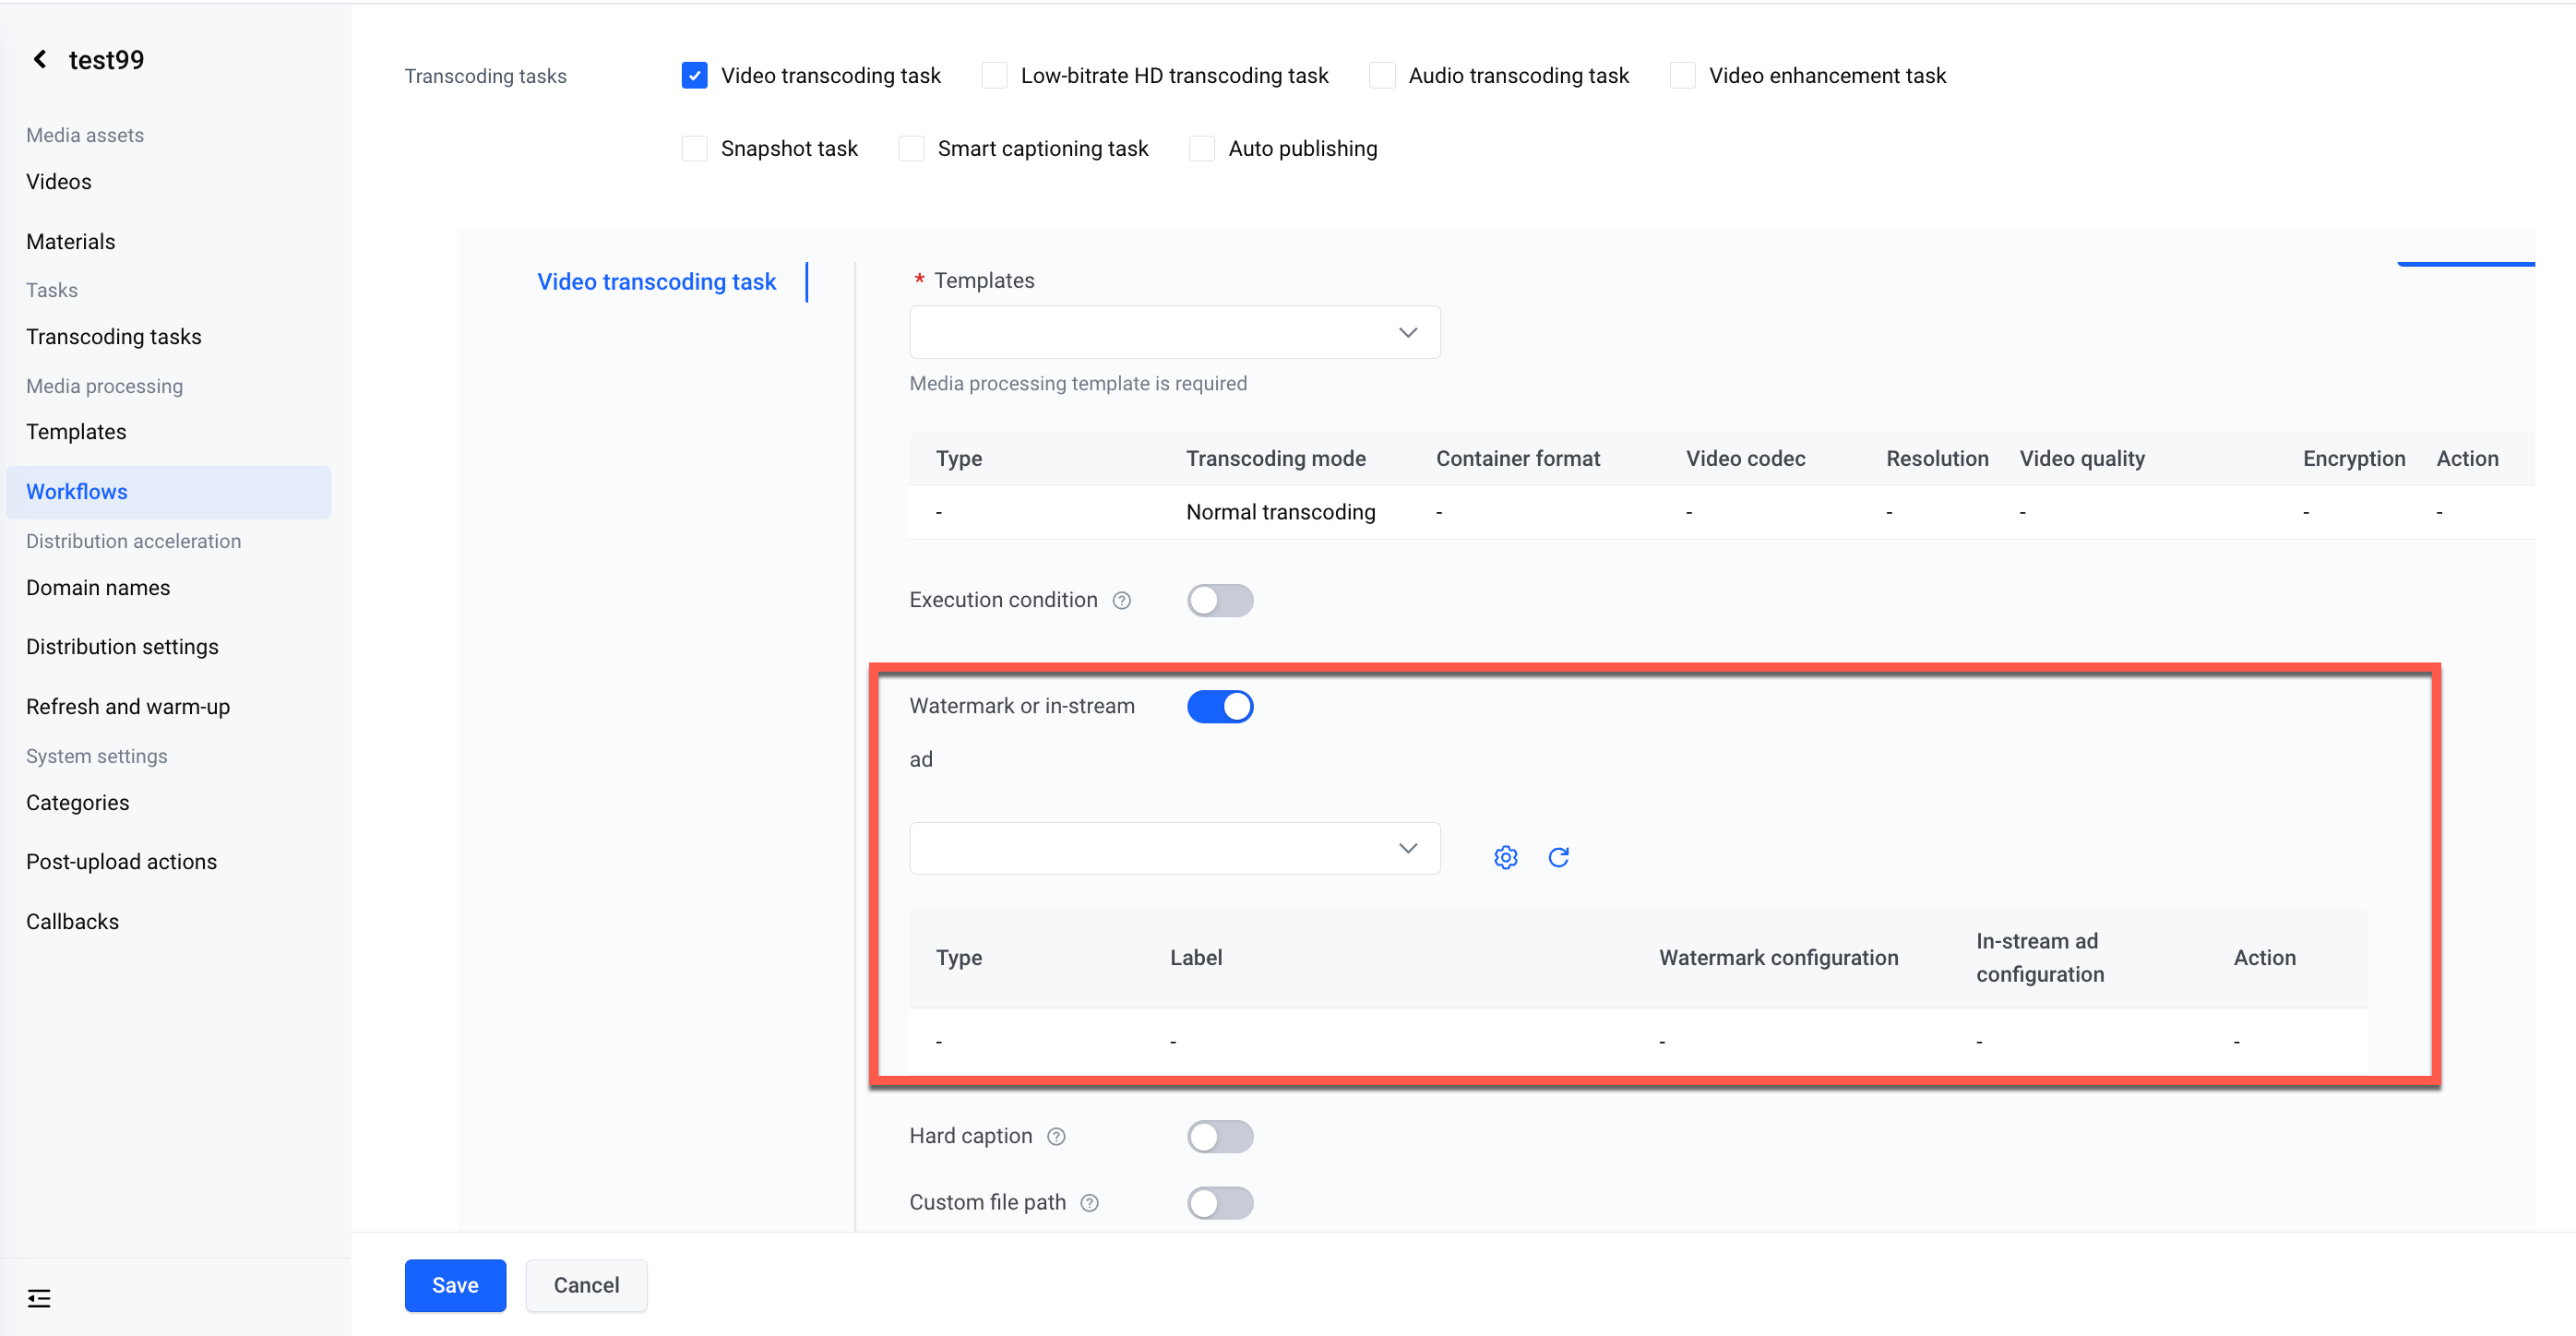The height and width of the screenshot is (1336, 2576).
Task: Click the test99 workflow title
Action: click(x=106, y=60)
